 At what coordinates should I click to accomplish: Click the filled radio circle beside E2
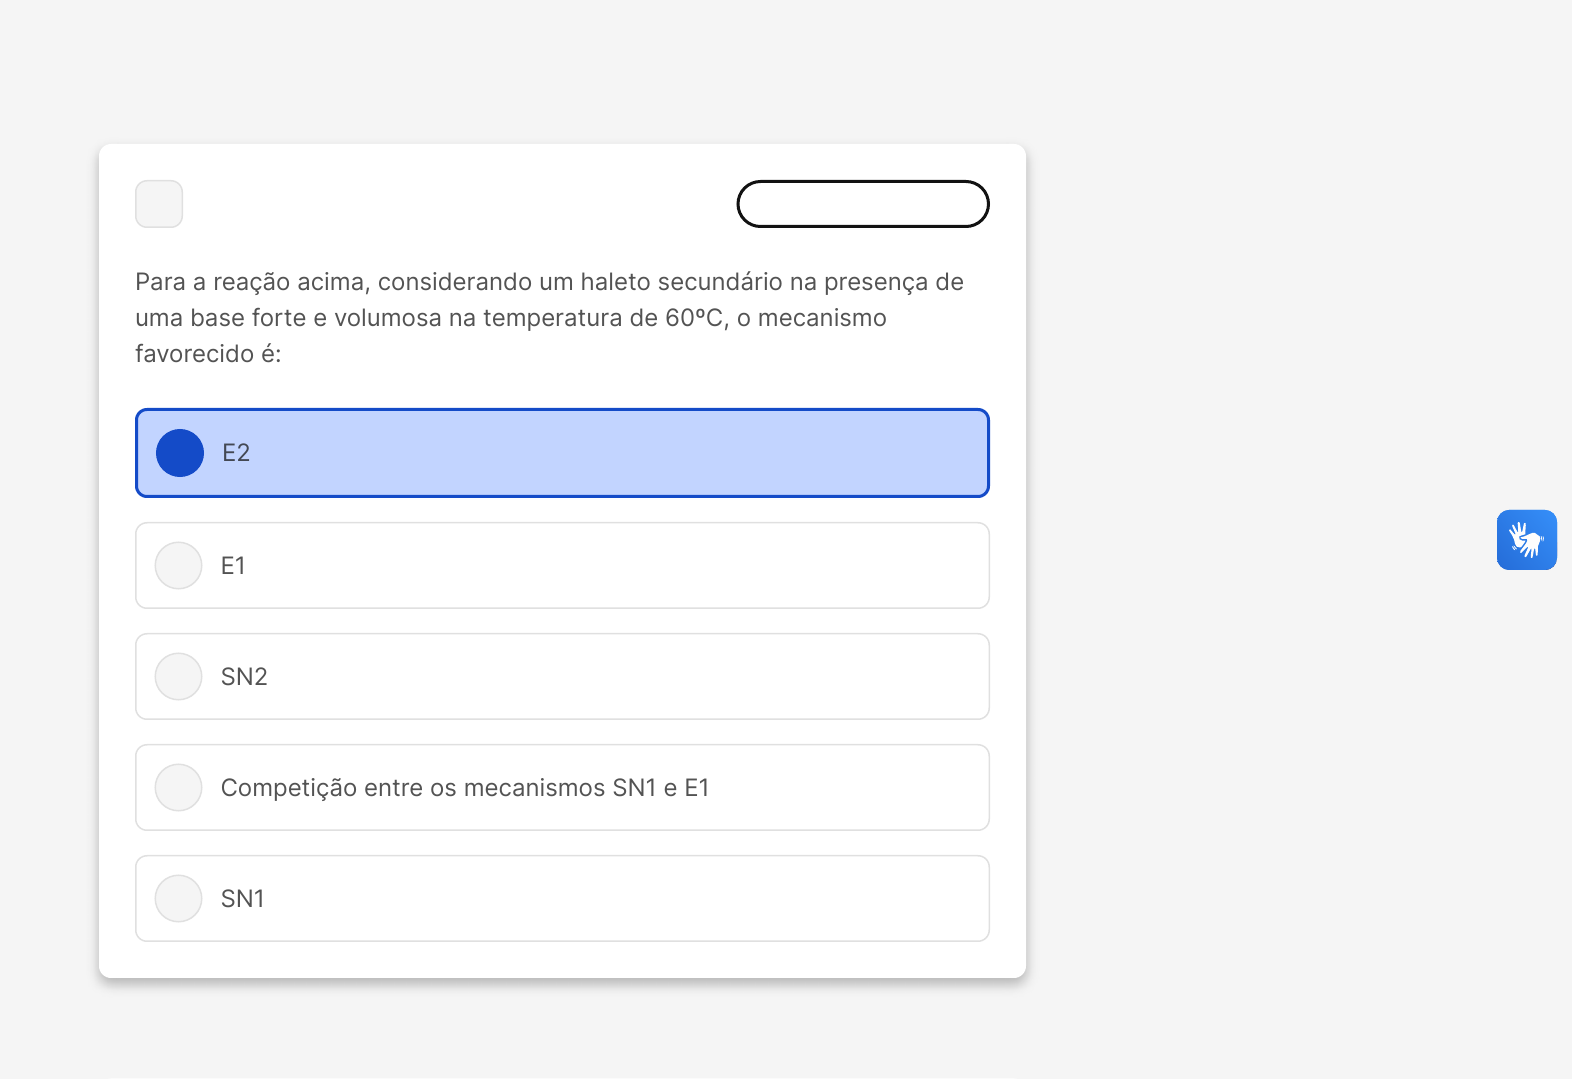click(x=180, y=453)
